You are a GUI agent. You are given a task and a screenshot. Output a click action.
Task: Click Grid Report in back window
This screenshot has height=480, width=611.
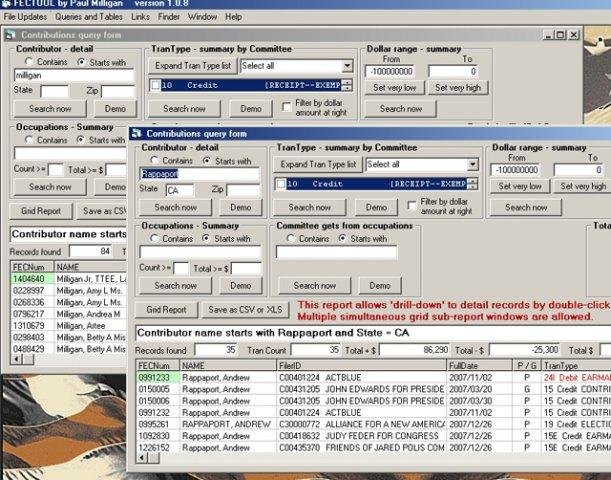(x=41, y=211)
